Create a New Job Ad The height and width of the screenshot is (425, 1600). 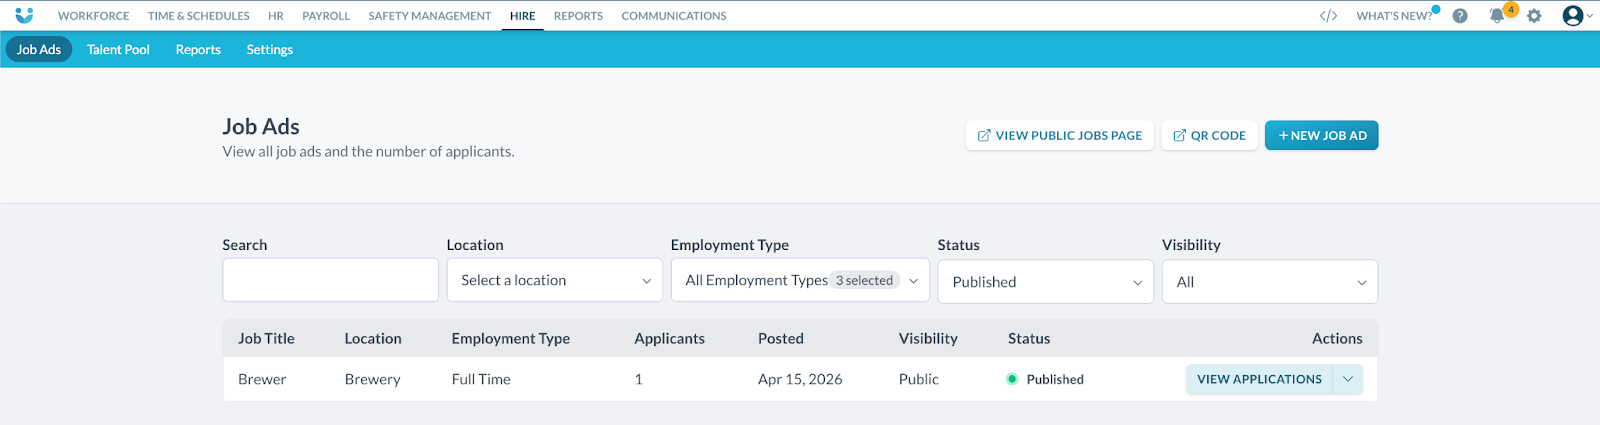[x=1321, y=135]
